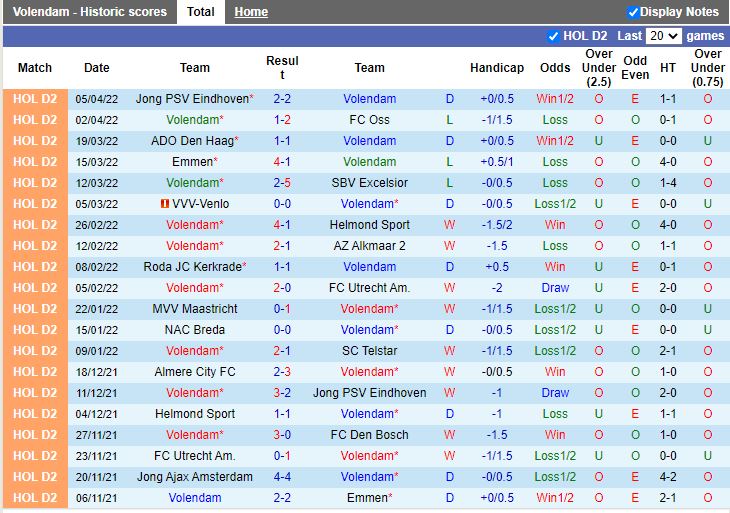
Task: Open Emmen team in 15/03/22 row
Action: 192,162
